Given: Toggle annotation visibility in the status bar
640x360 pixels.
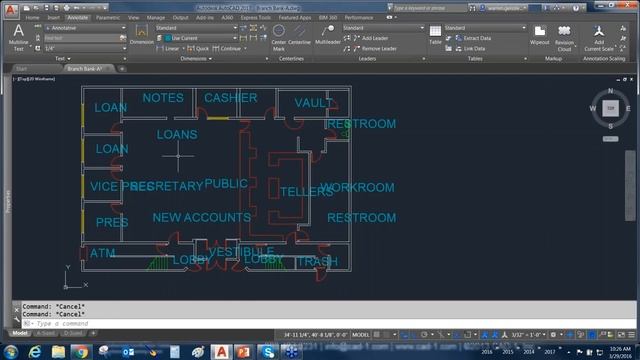Looking at the screenshot, I should point(484,335).
